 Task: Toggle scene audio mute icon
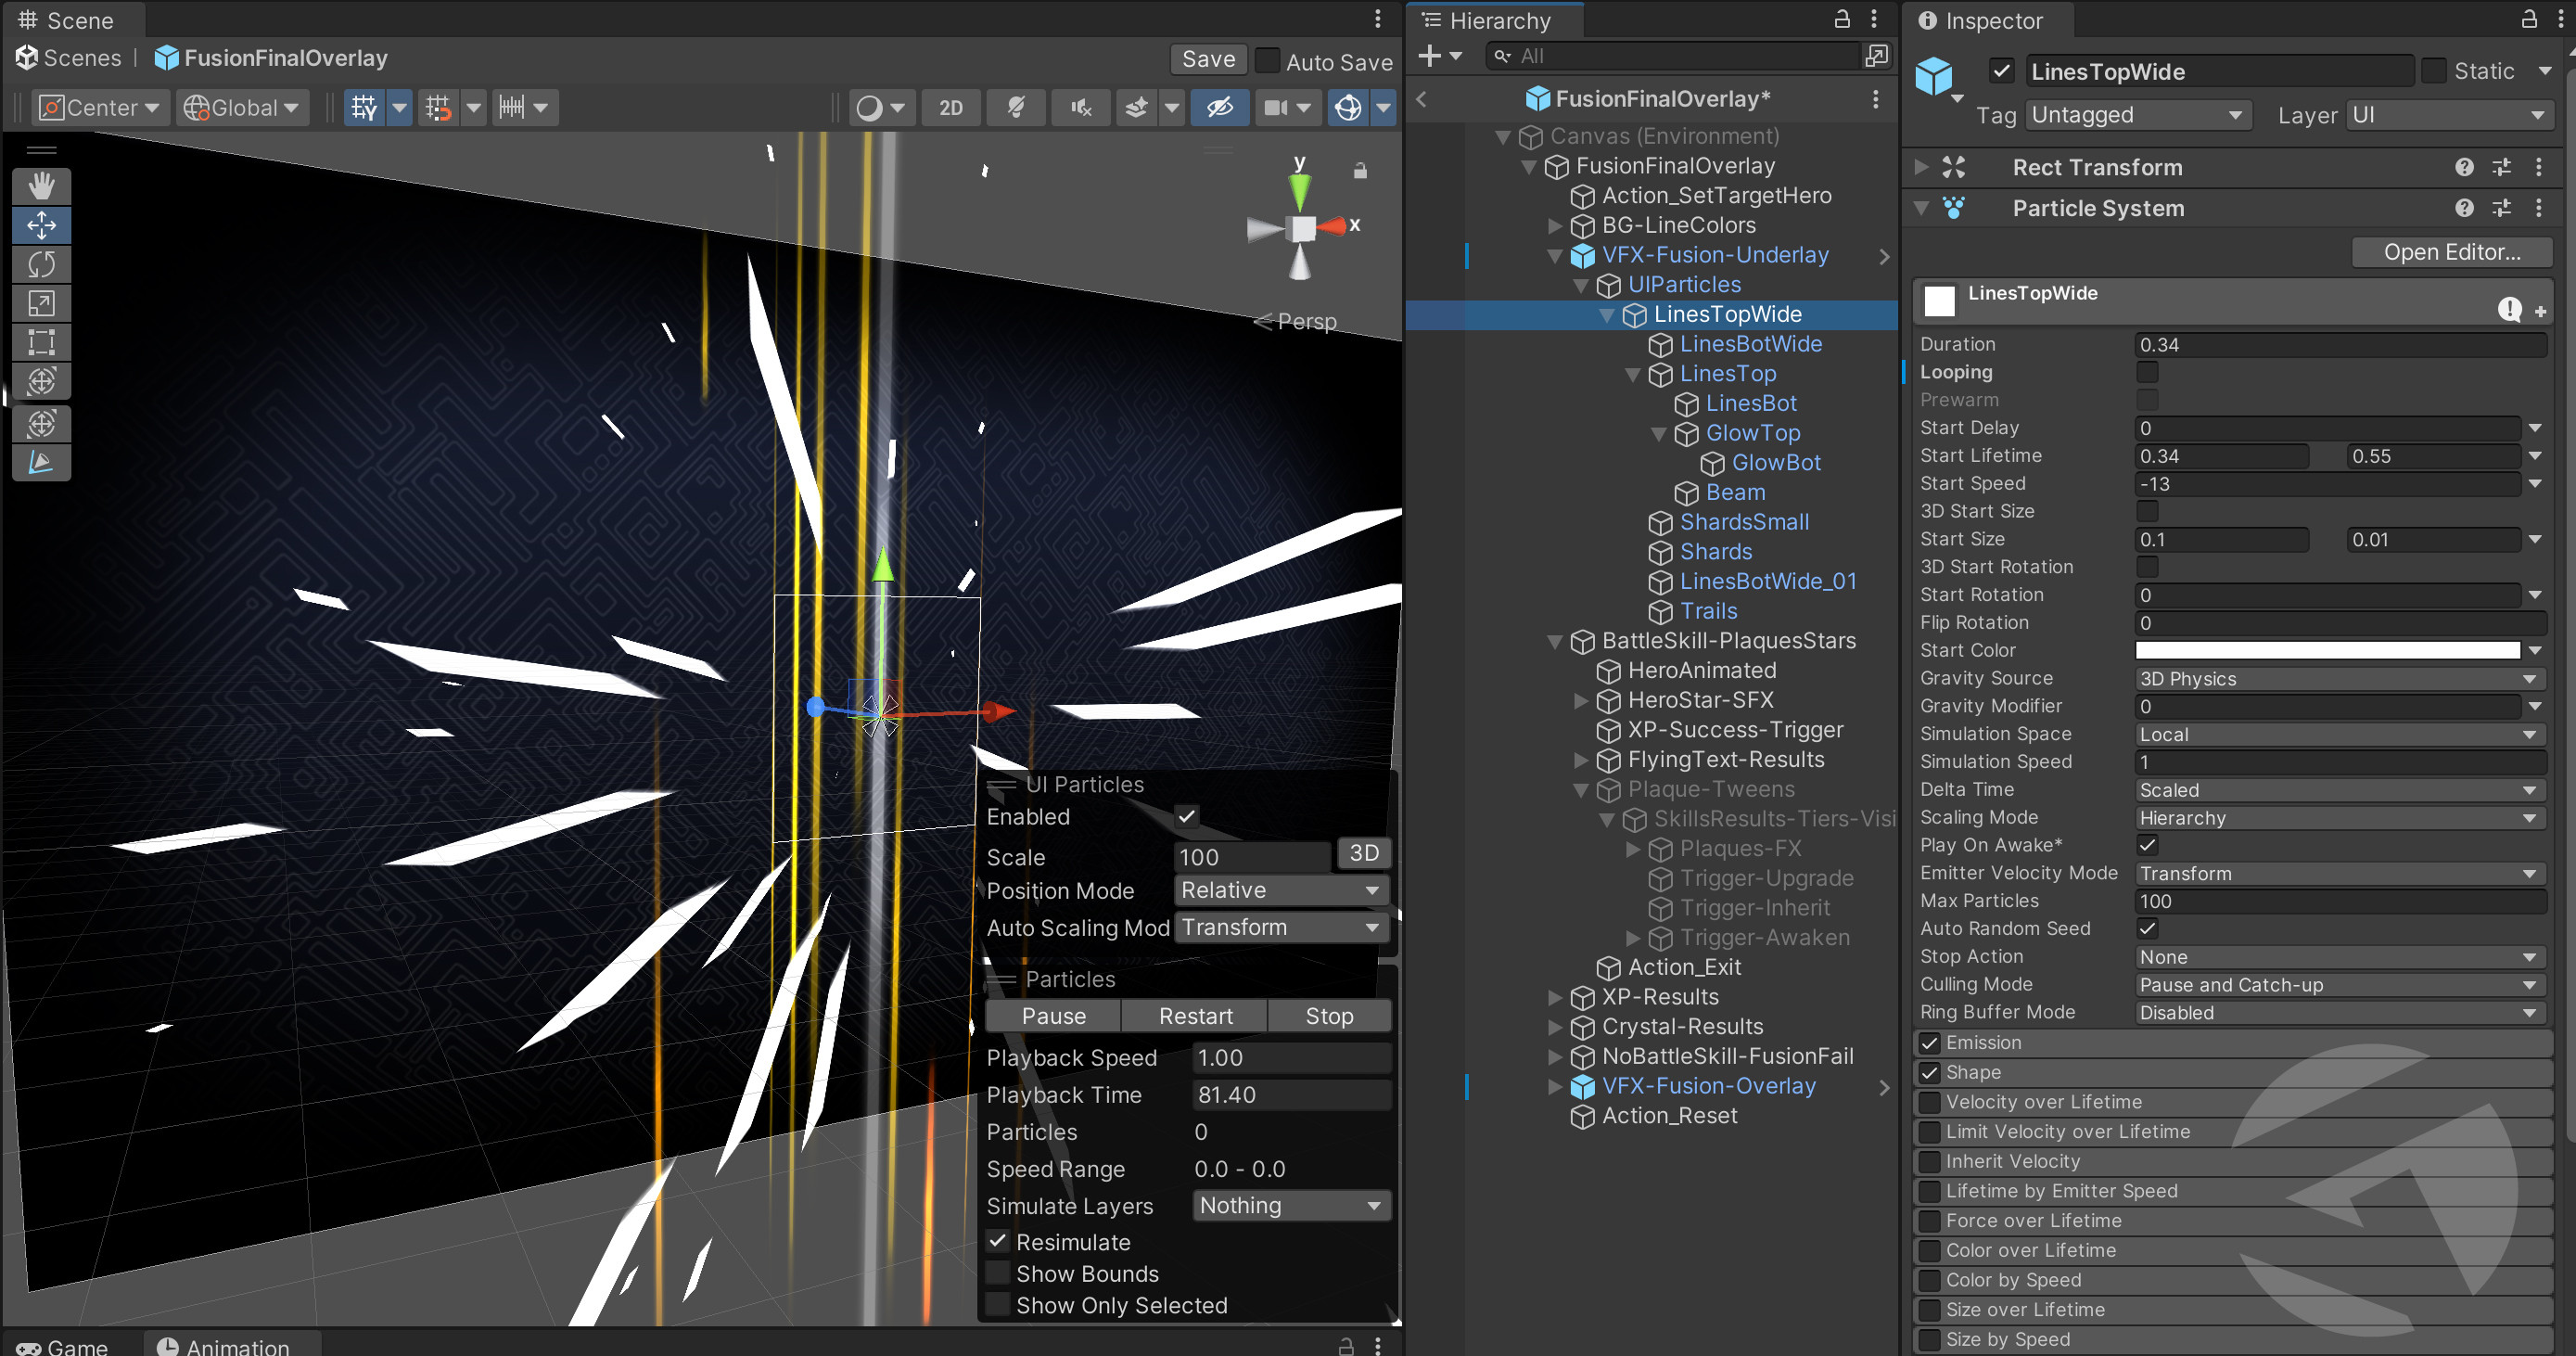tap(1080, 108)
